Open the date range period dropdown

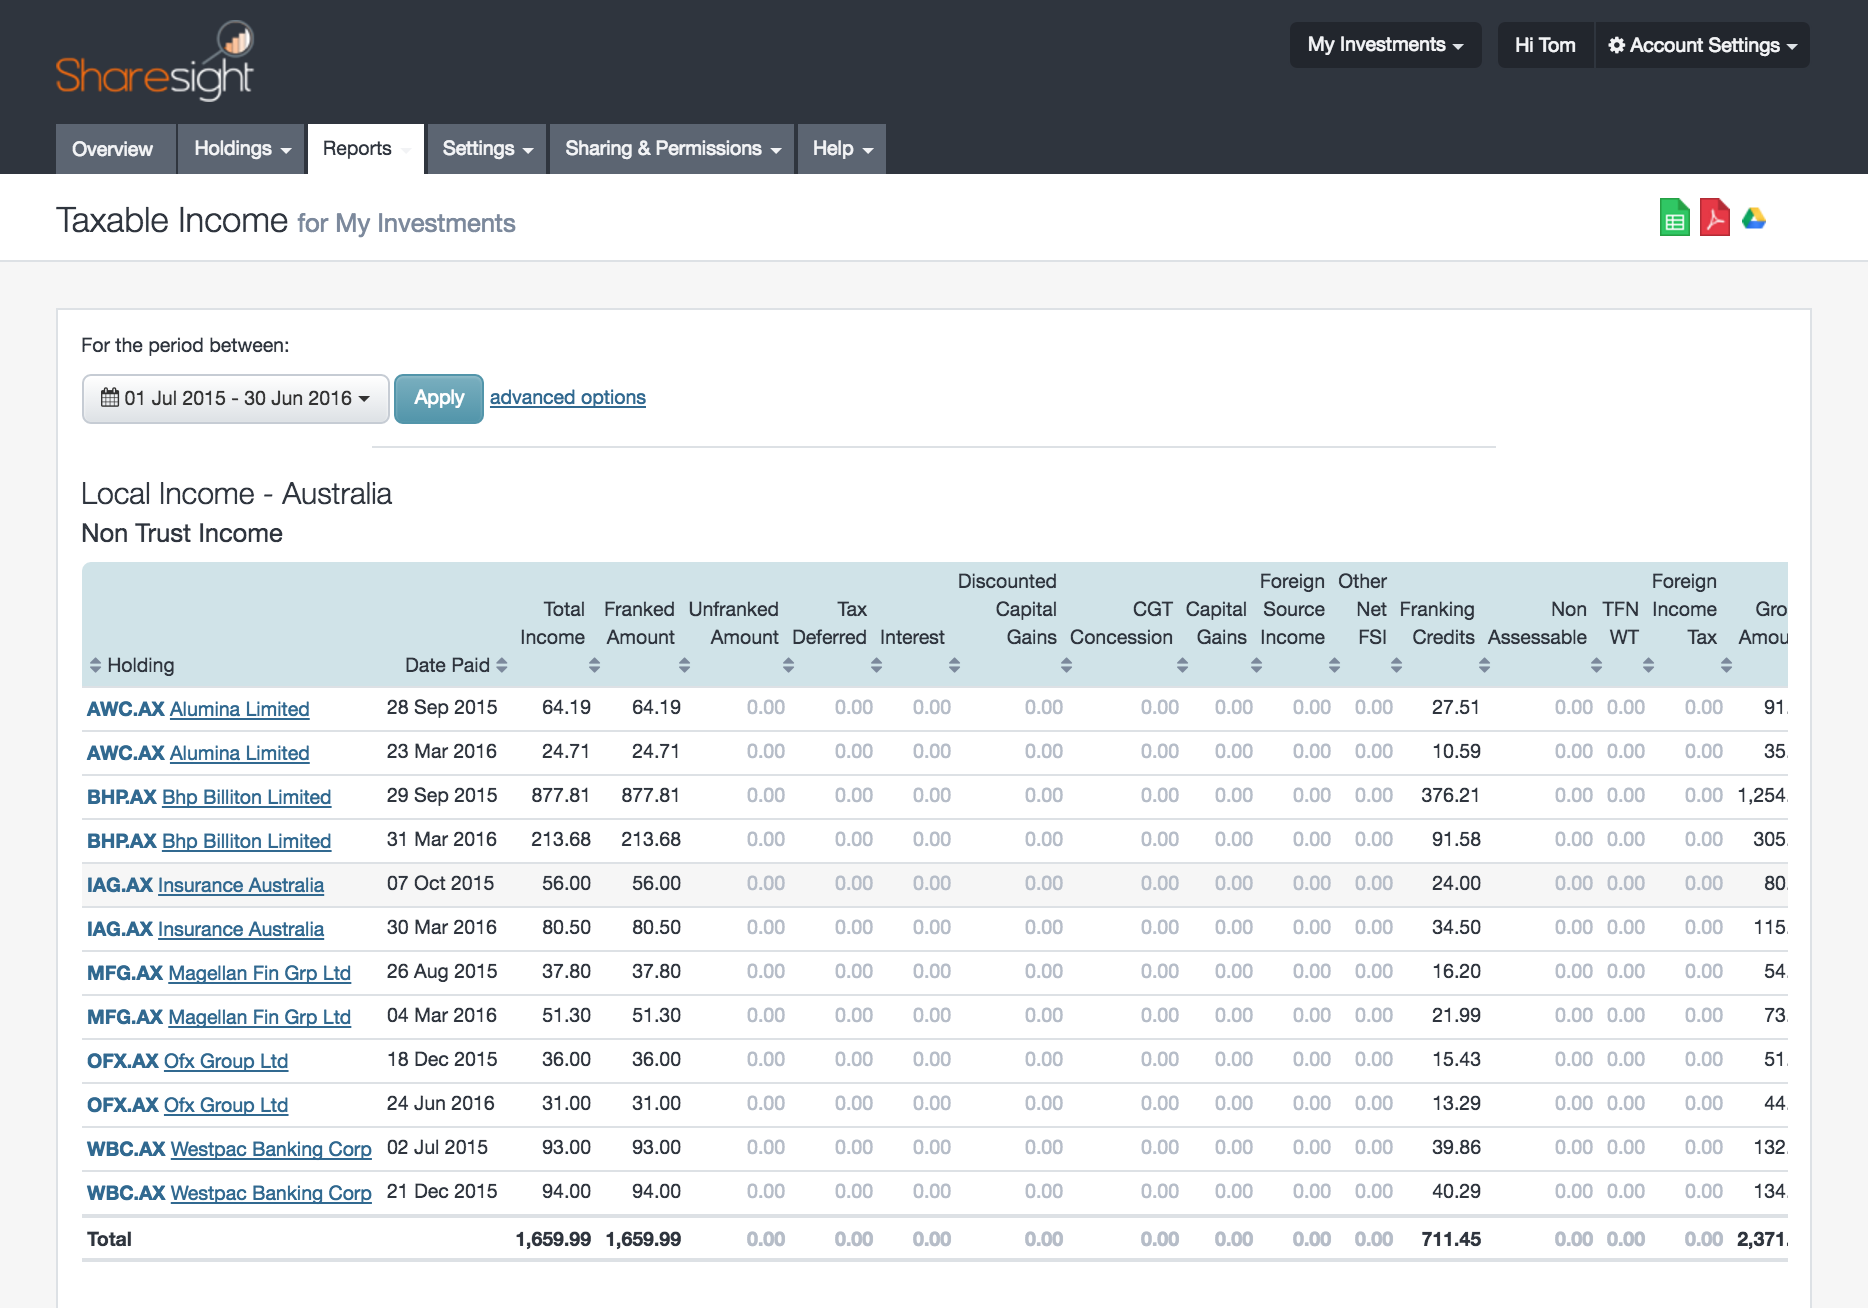pos(234,398)
